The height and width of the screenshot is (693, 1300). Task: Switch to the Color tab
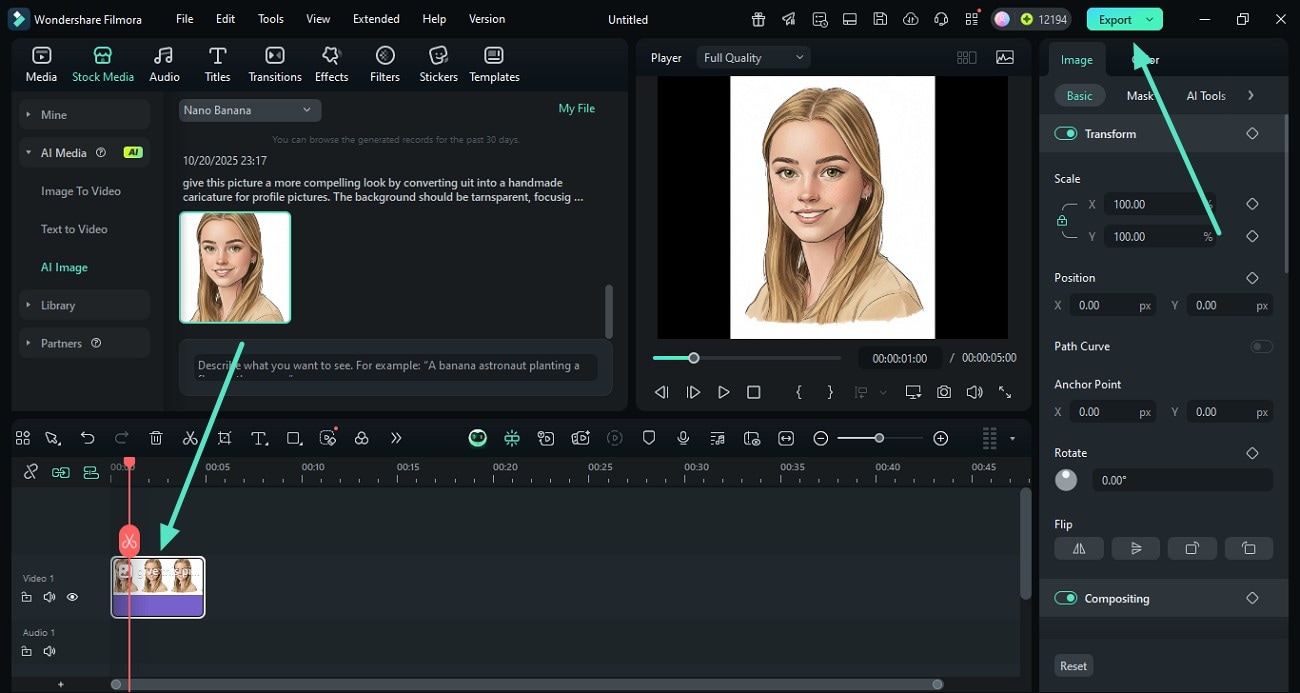click(x=1146, y=59)
